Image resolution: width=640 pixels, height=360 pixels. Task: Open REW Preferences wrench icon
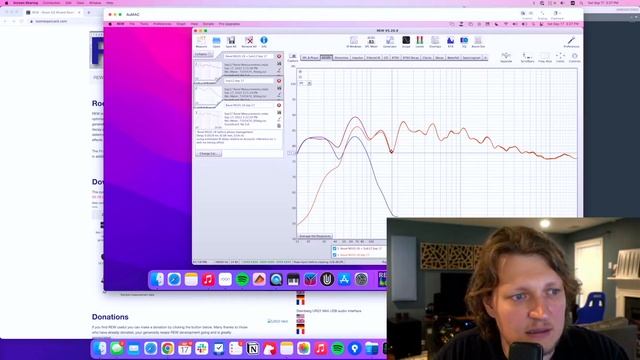pos(571,42)
